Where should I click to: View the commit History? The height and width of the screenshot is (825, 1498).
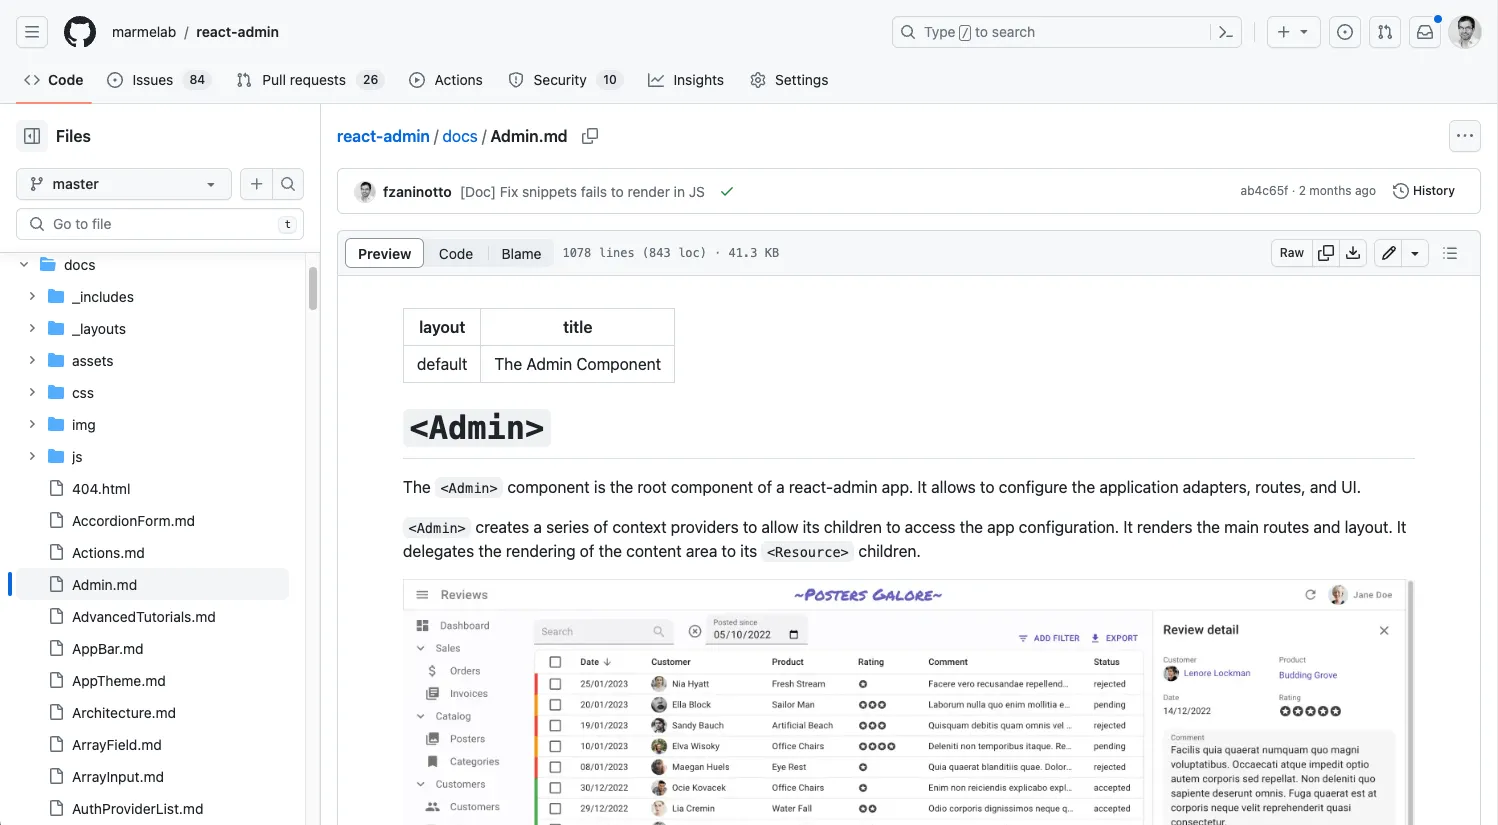(1423, 190)
